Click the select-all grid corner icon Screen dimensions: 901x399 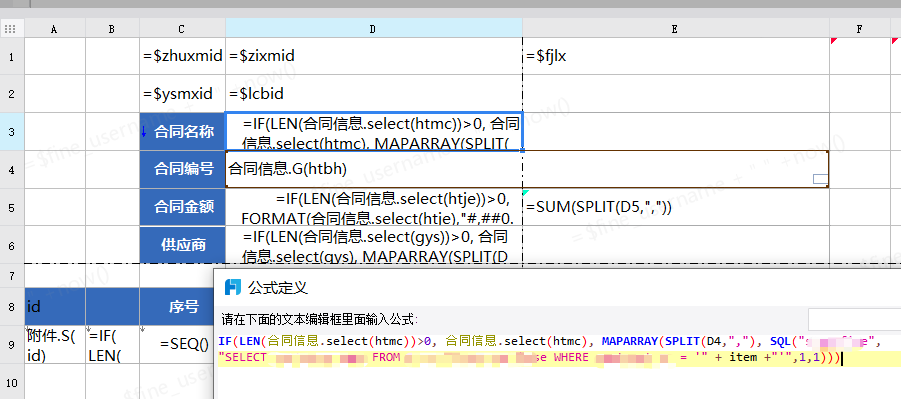tap(12, 28)
